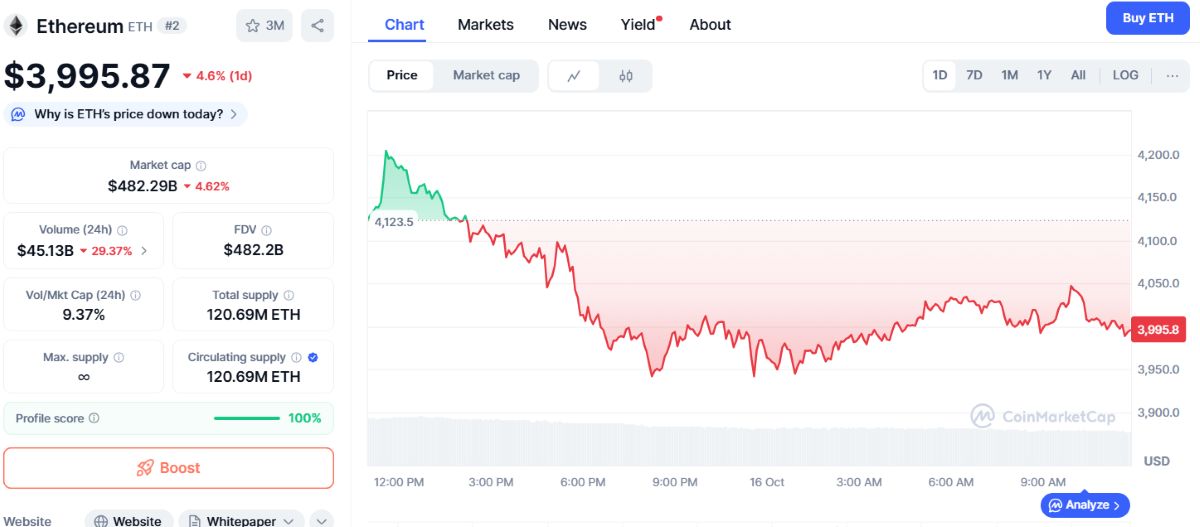Image resolution: width=1200 pixels, height=527 pixels.
Task: Open Profile score info icon
Action: point(94,419)
